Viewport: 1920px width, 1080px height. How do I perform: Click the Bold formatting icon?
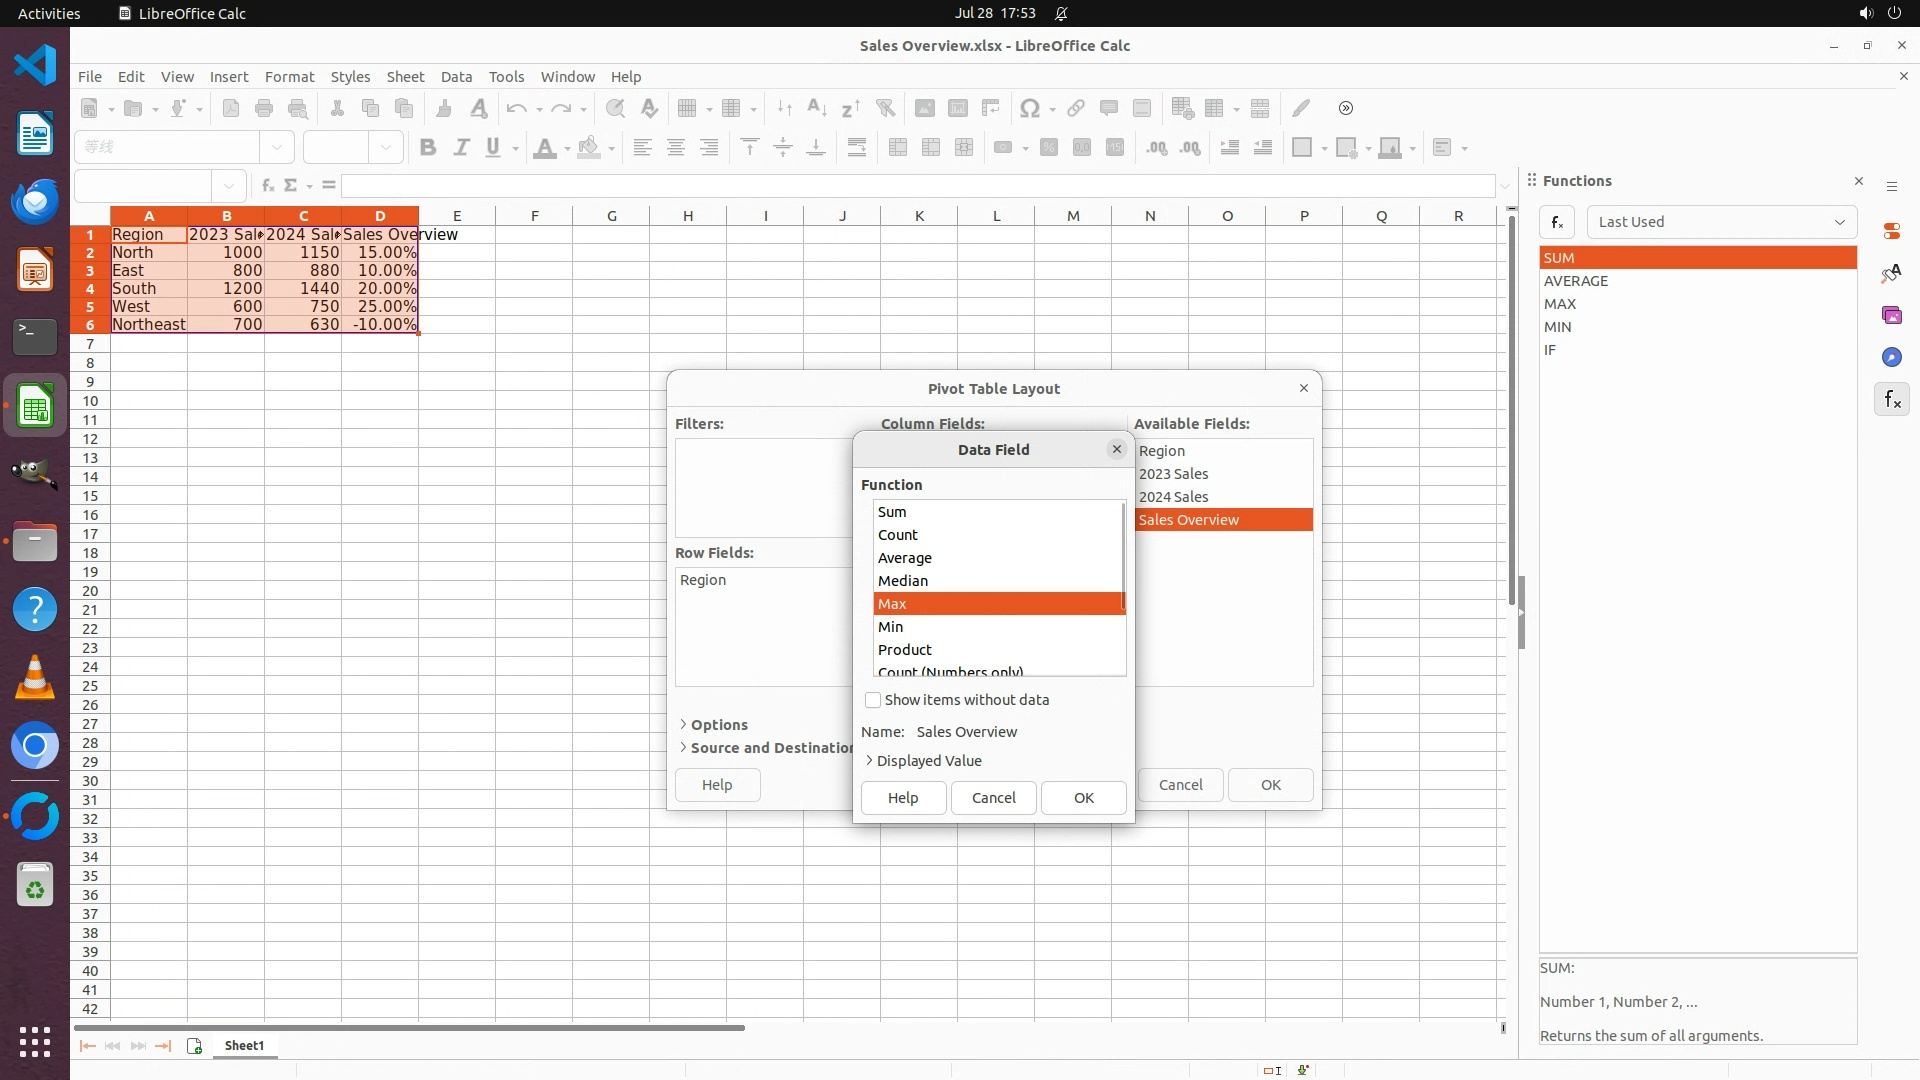(428, 148)
